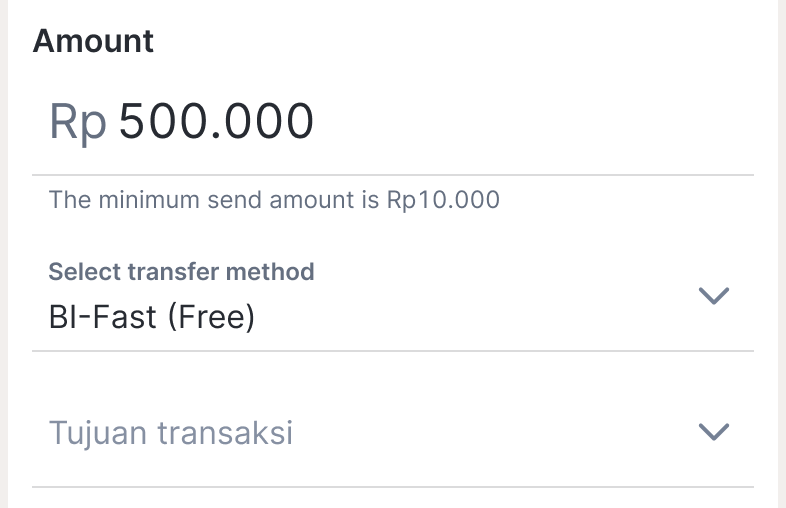
Task: Expand the transfer method chevron arrow
Action: click(713, 296)
